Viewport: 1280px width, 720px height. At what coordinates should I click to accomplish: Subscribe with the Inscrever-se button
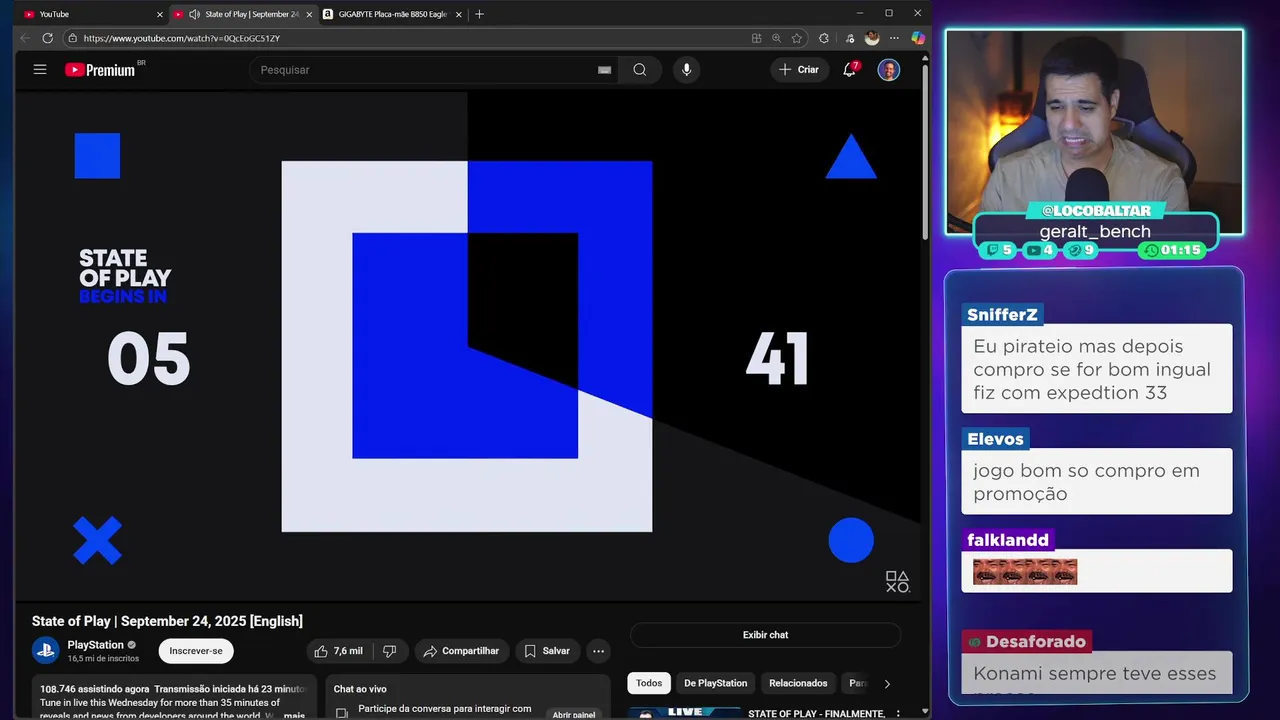tap(196, 651)
